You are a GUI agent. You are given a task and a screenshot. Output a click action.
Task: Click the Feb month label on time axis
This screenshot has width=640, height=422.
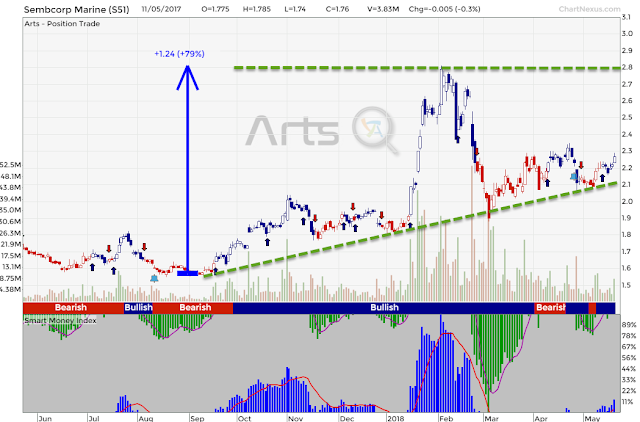(446, 418)
